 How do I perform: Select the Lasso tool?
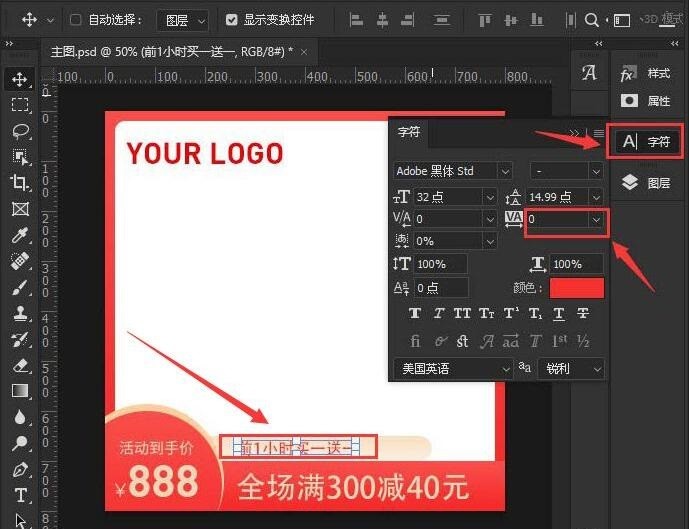(20, 131)
